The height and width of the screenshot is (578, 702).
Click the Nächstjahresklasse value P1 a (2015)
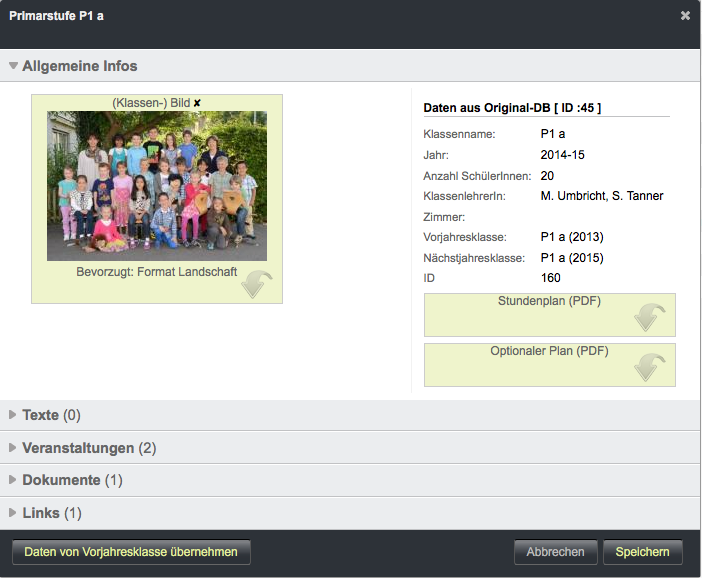pyautogui.click(x=572, y=258)
